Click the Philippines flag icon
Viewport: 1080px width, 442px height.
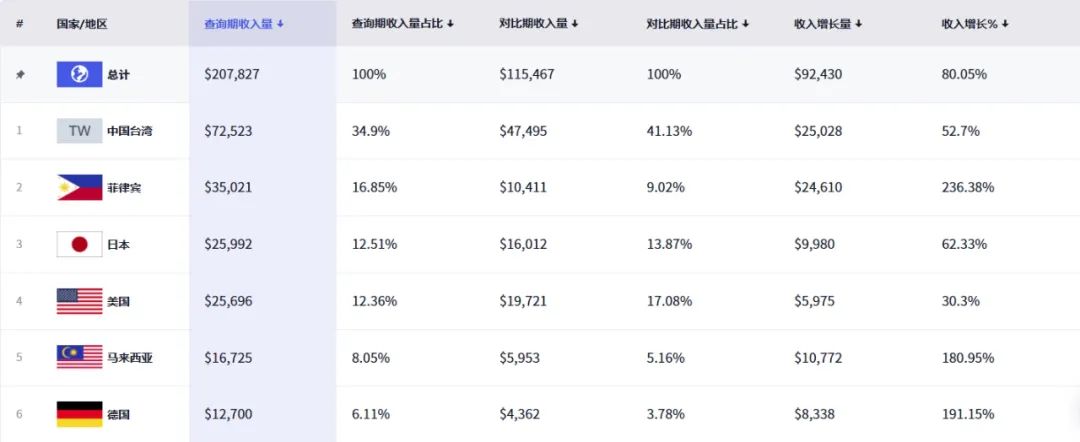pyautogui.click(x=79, y=188)
